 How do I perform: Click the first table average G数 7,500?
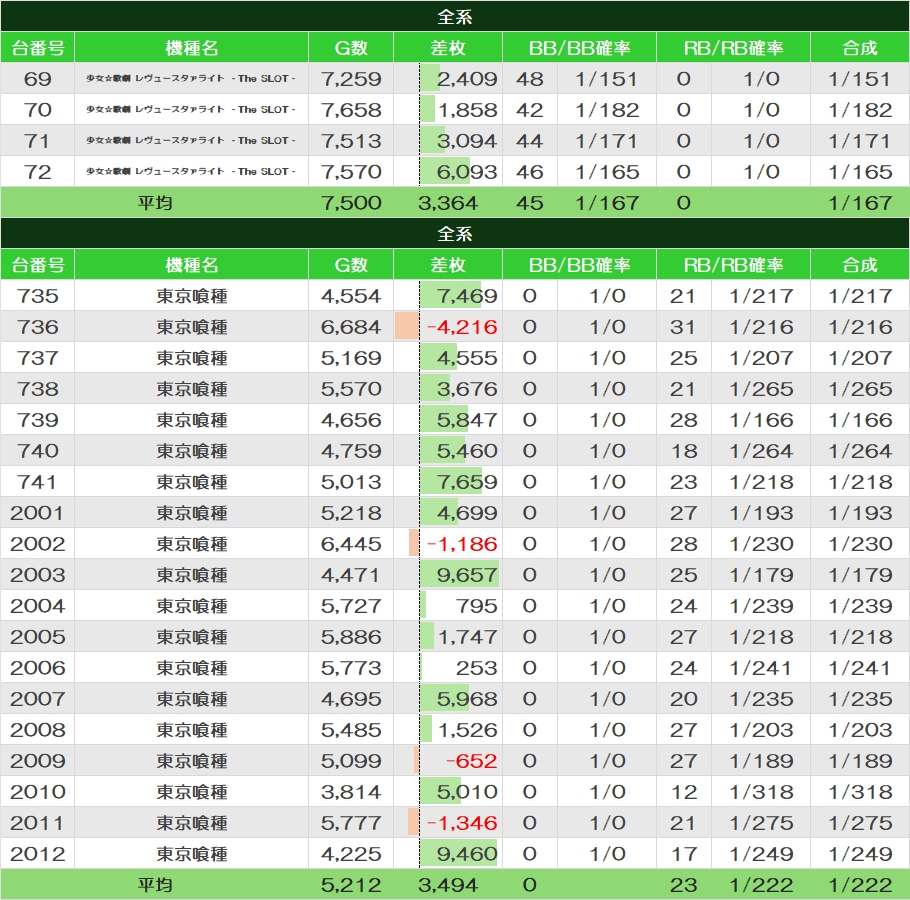pyautogui.click(x=351, y=203)
